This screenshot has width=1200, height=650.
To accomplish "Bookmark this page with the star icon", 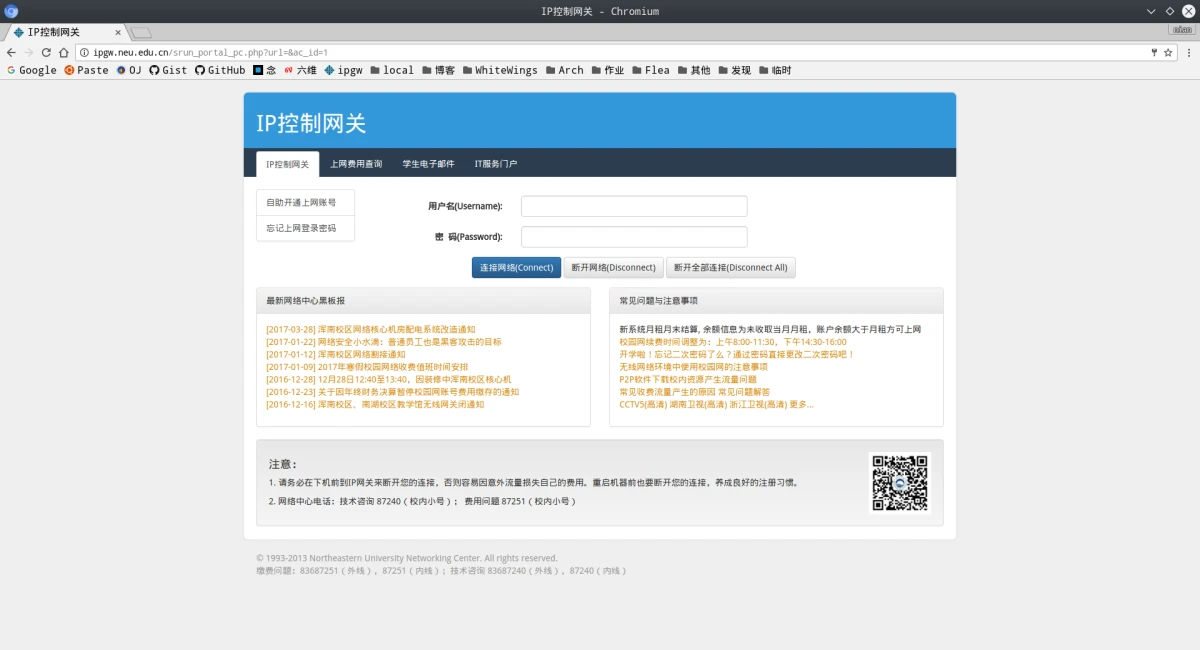I will click(x=1168, y=52).
